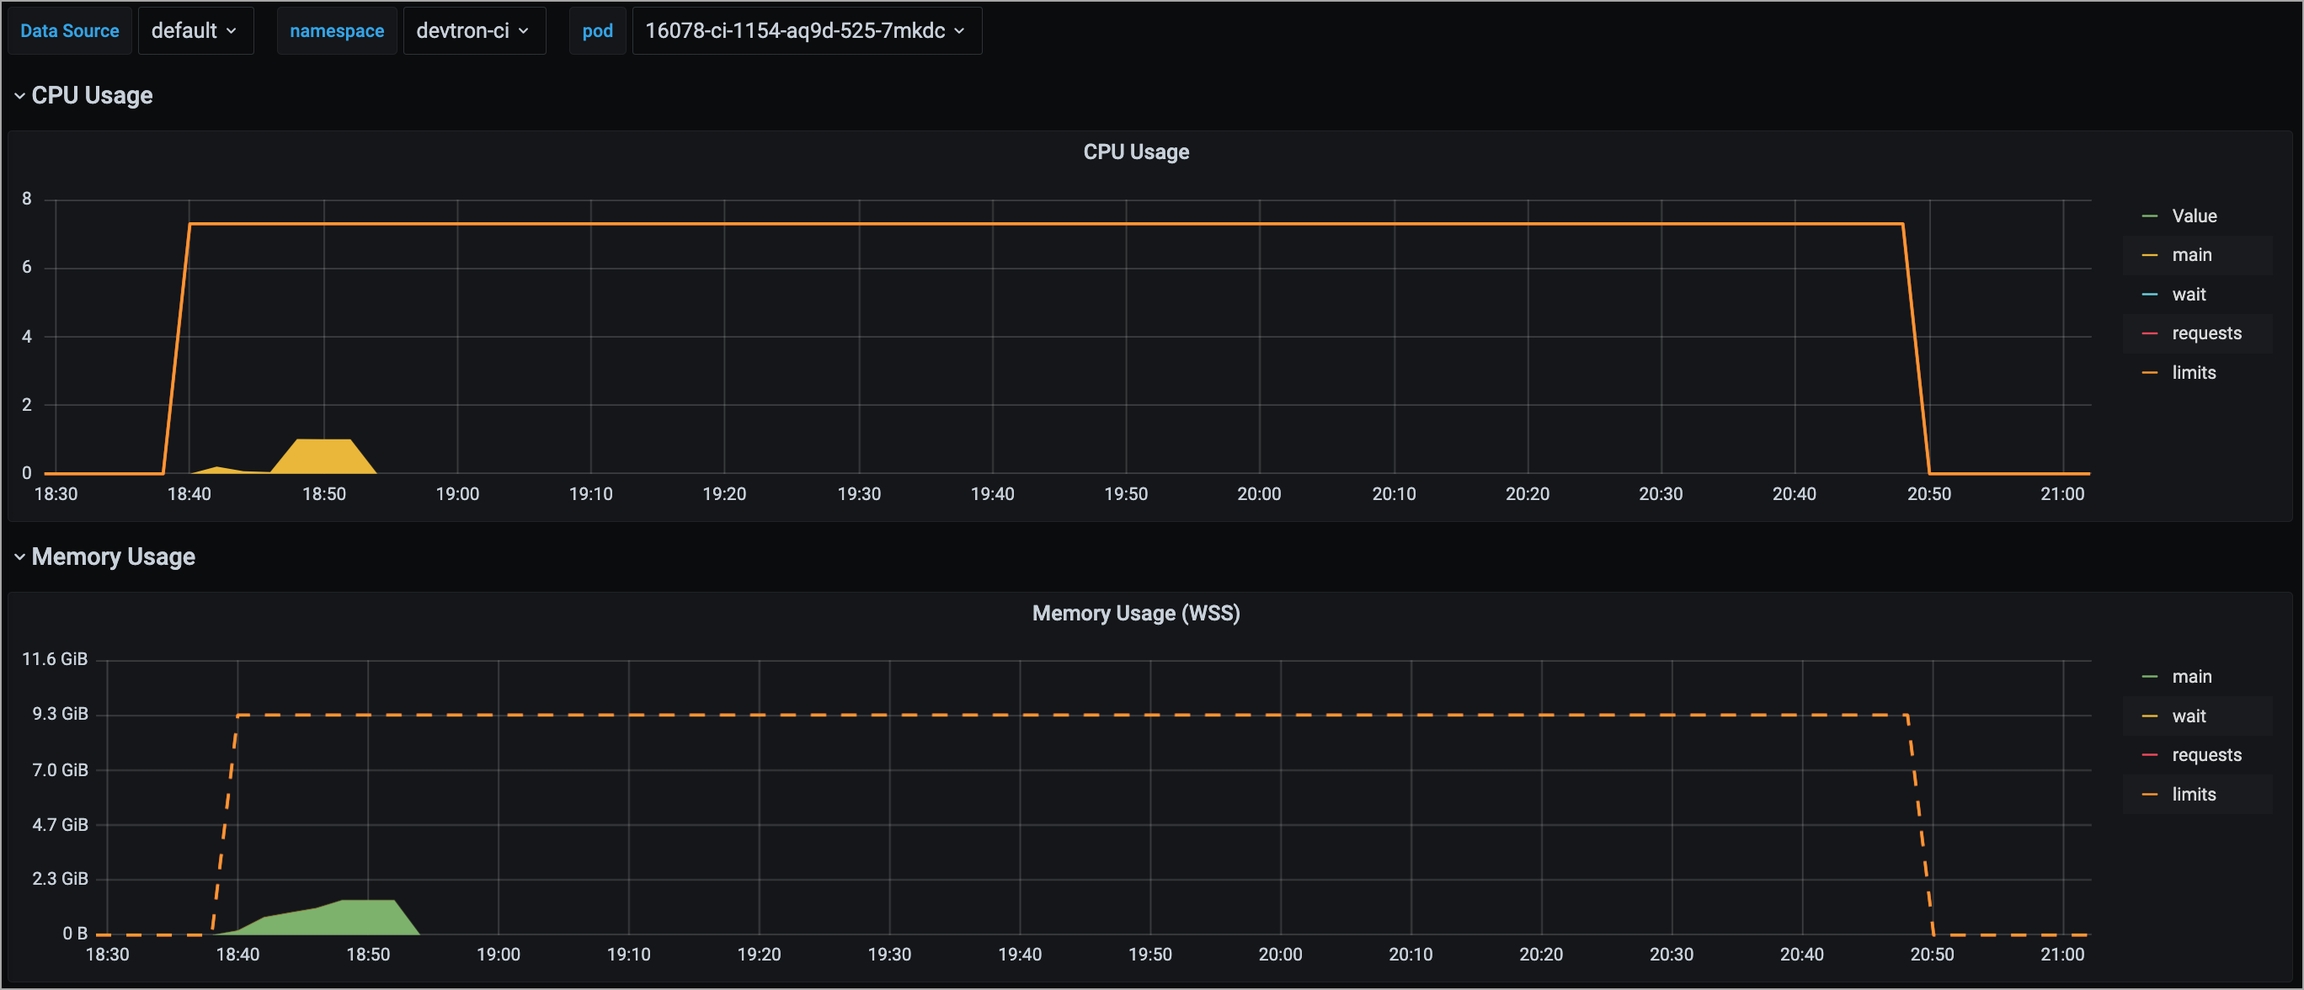The width and height of the screenshot is (2304, 990).
Task: Click the main series color line in CPU legend
Action: (2149, 256)
